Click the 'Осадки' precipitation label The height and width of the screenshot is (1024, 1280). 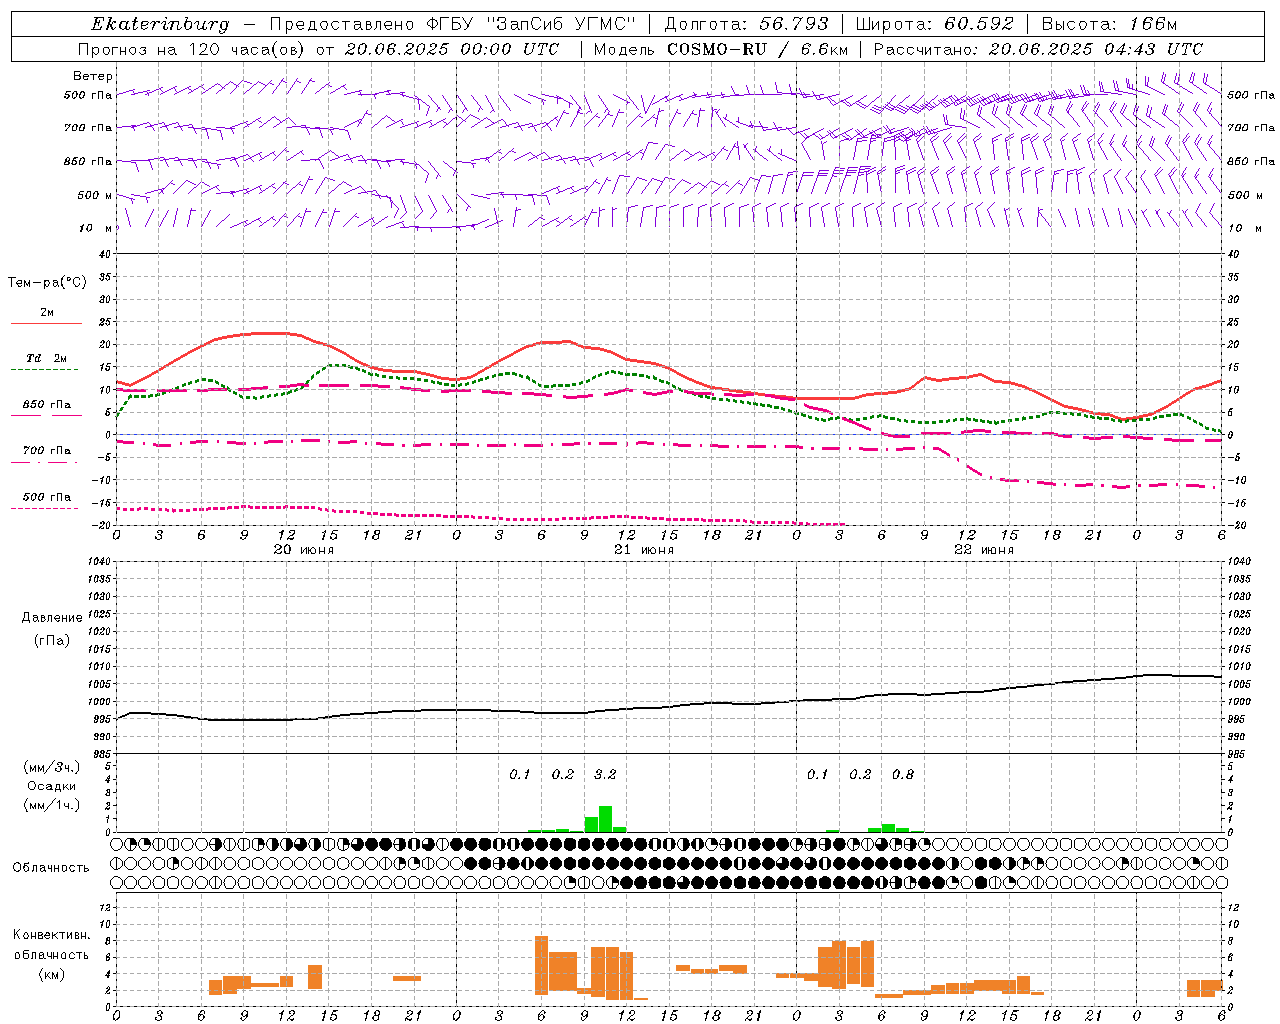pyautogui.click(x=52, y=786)
